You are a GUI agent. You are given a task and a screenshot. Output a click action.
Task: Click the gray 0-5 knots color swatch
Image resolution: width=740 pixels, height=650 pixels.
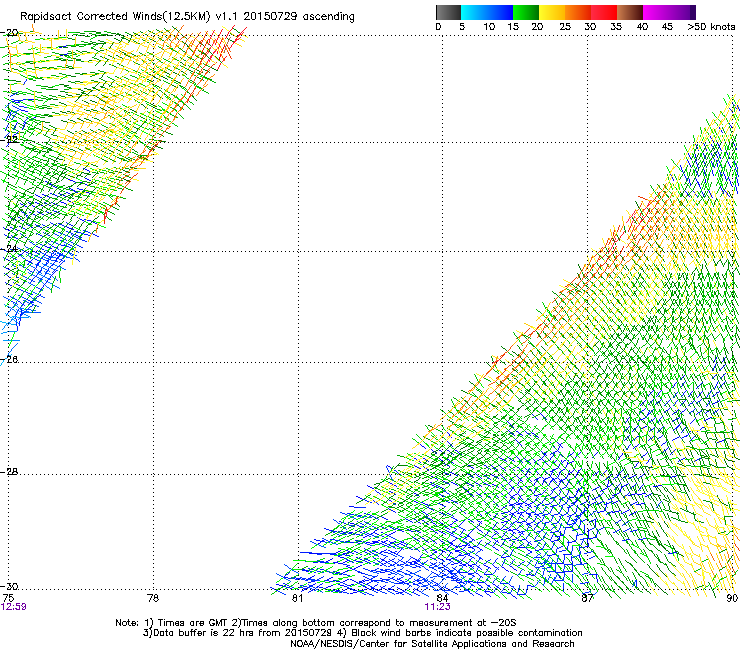448,12
